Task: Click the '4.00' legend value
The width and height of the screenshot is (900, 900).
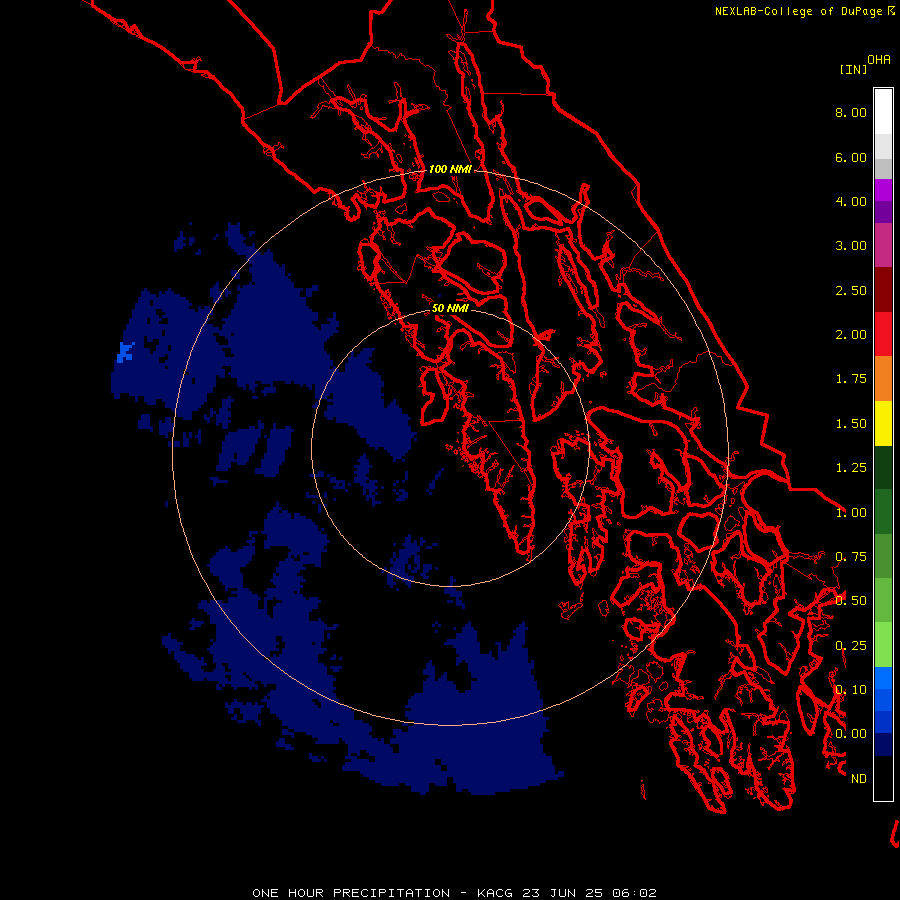Action: [851, 201]
